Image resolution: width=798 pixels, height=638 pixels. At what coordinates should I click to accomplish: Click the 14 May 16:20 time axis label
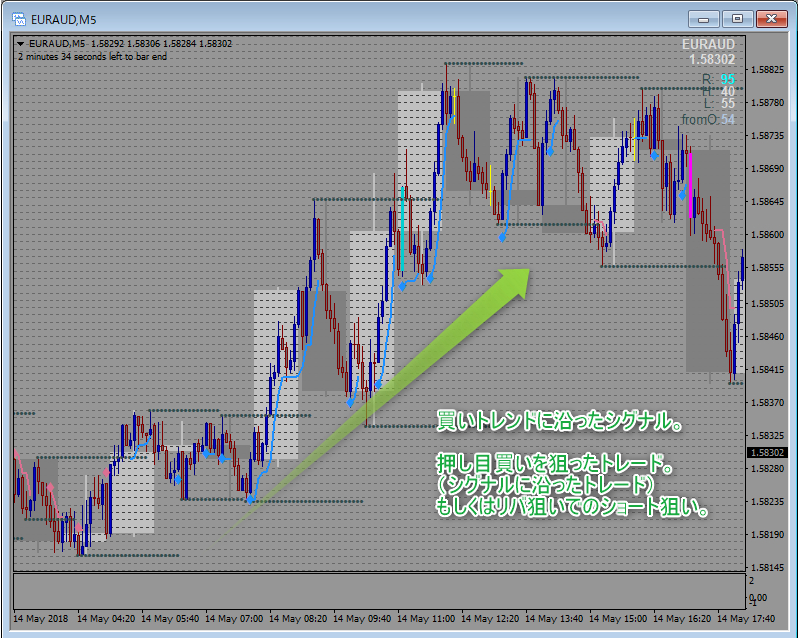click(x=682, y=619)
